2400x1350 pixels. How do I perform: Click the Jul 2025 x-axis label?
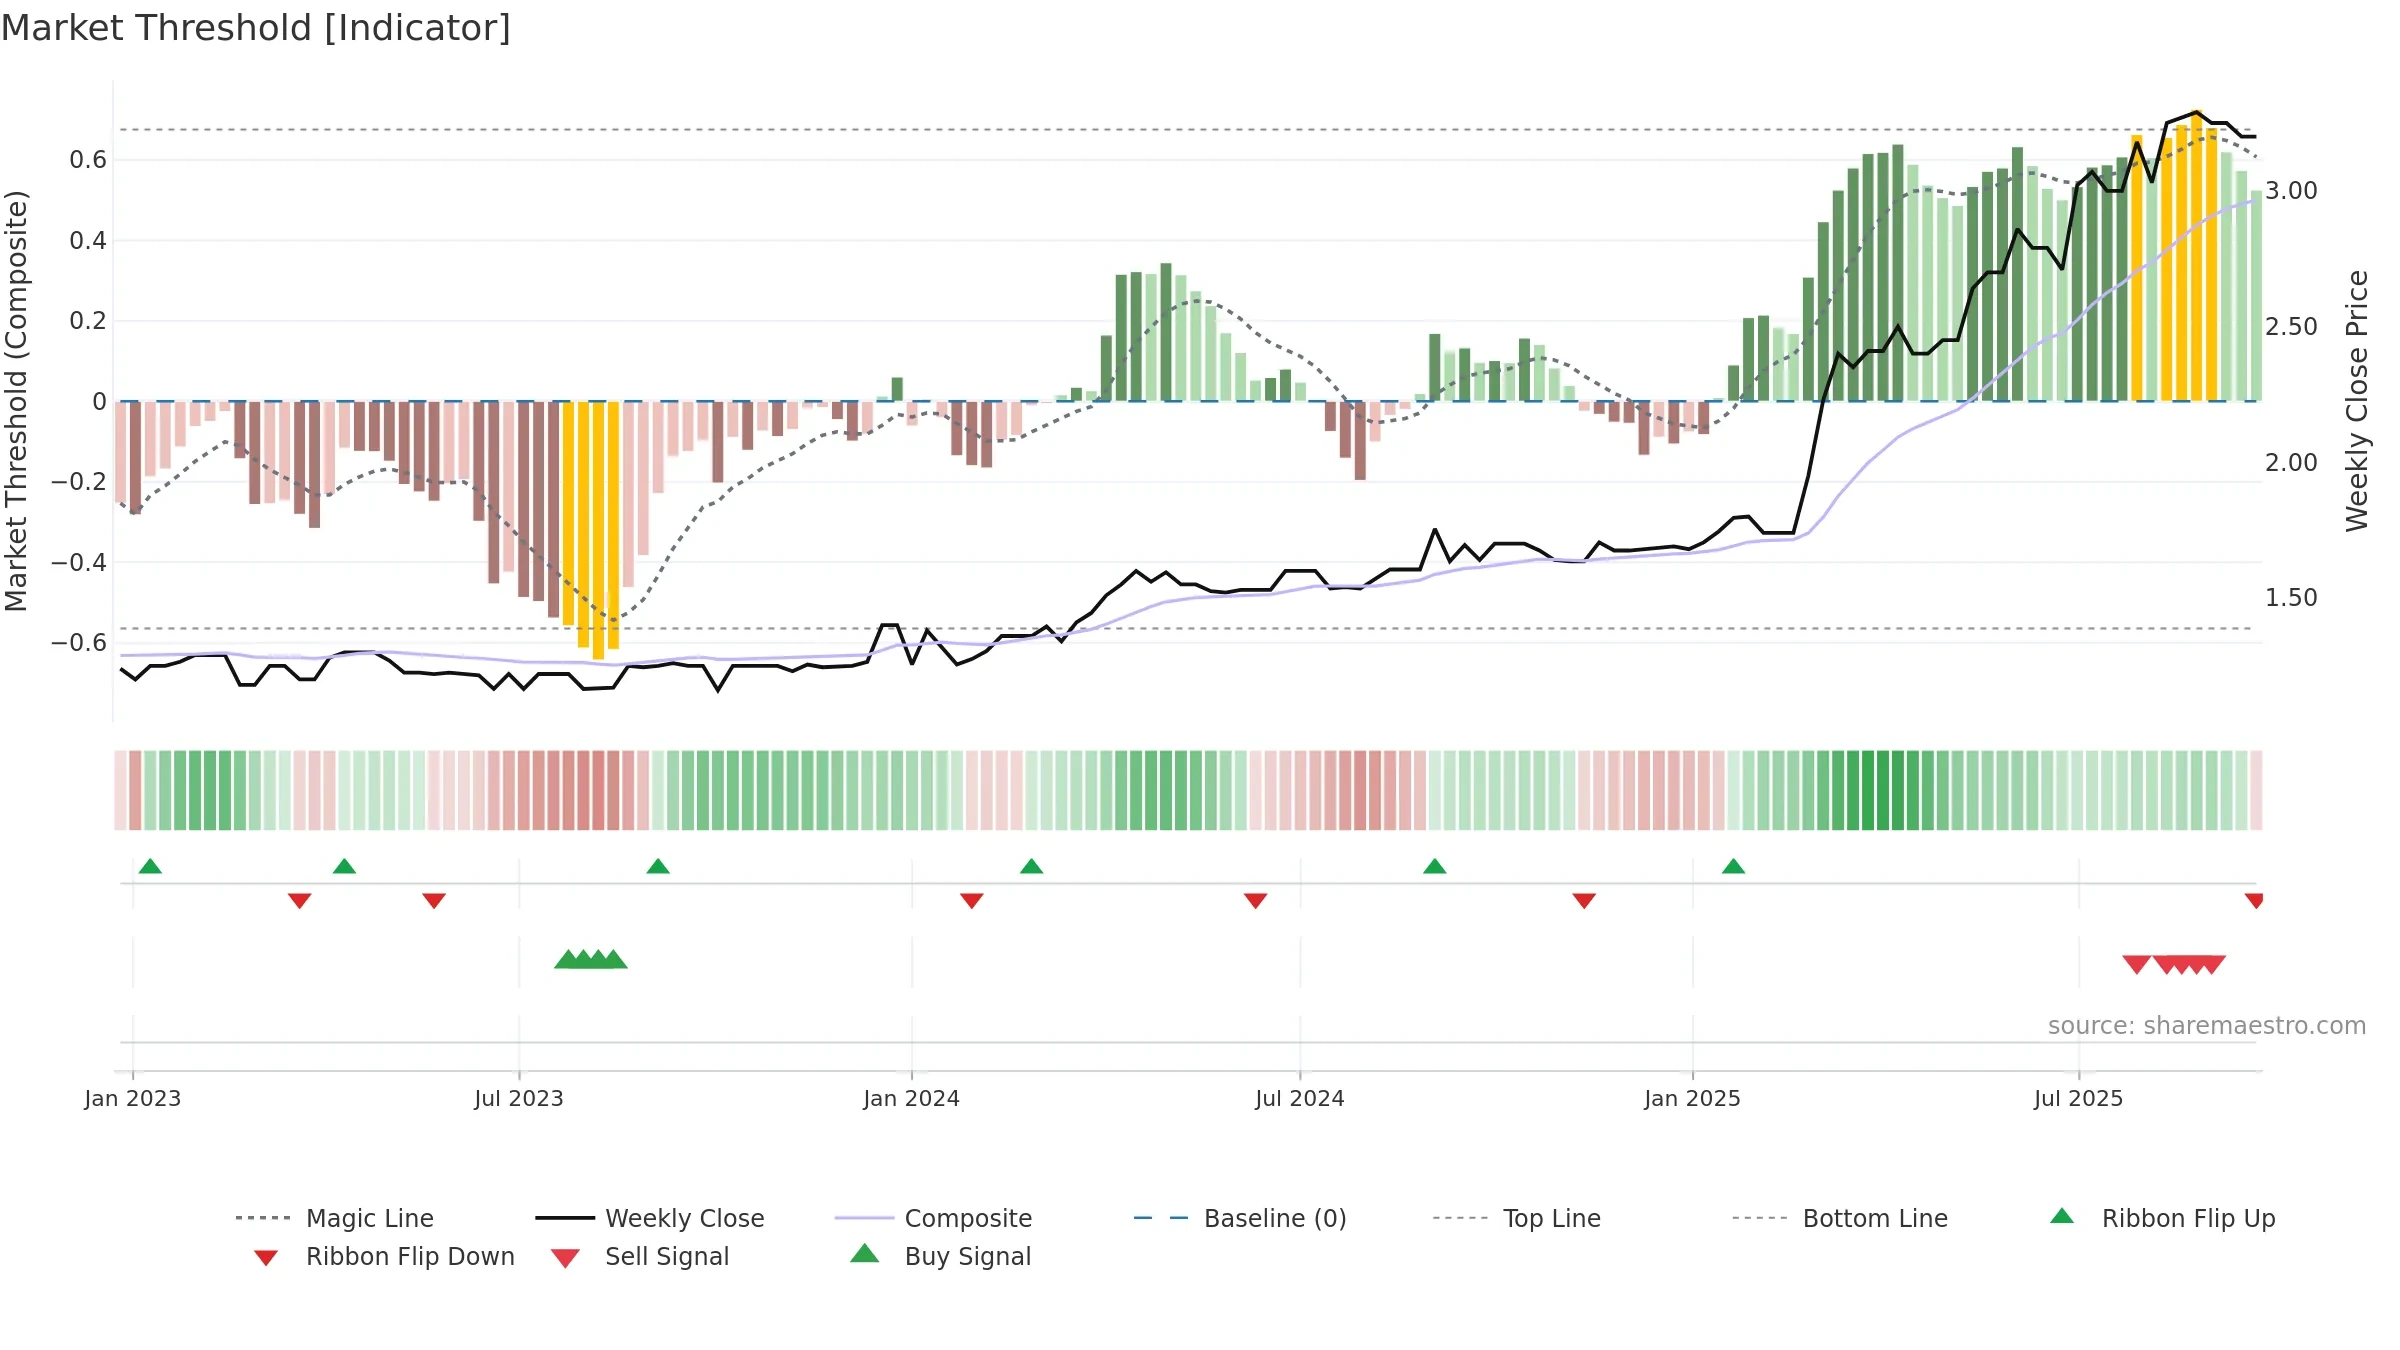point(2078,1098)
